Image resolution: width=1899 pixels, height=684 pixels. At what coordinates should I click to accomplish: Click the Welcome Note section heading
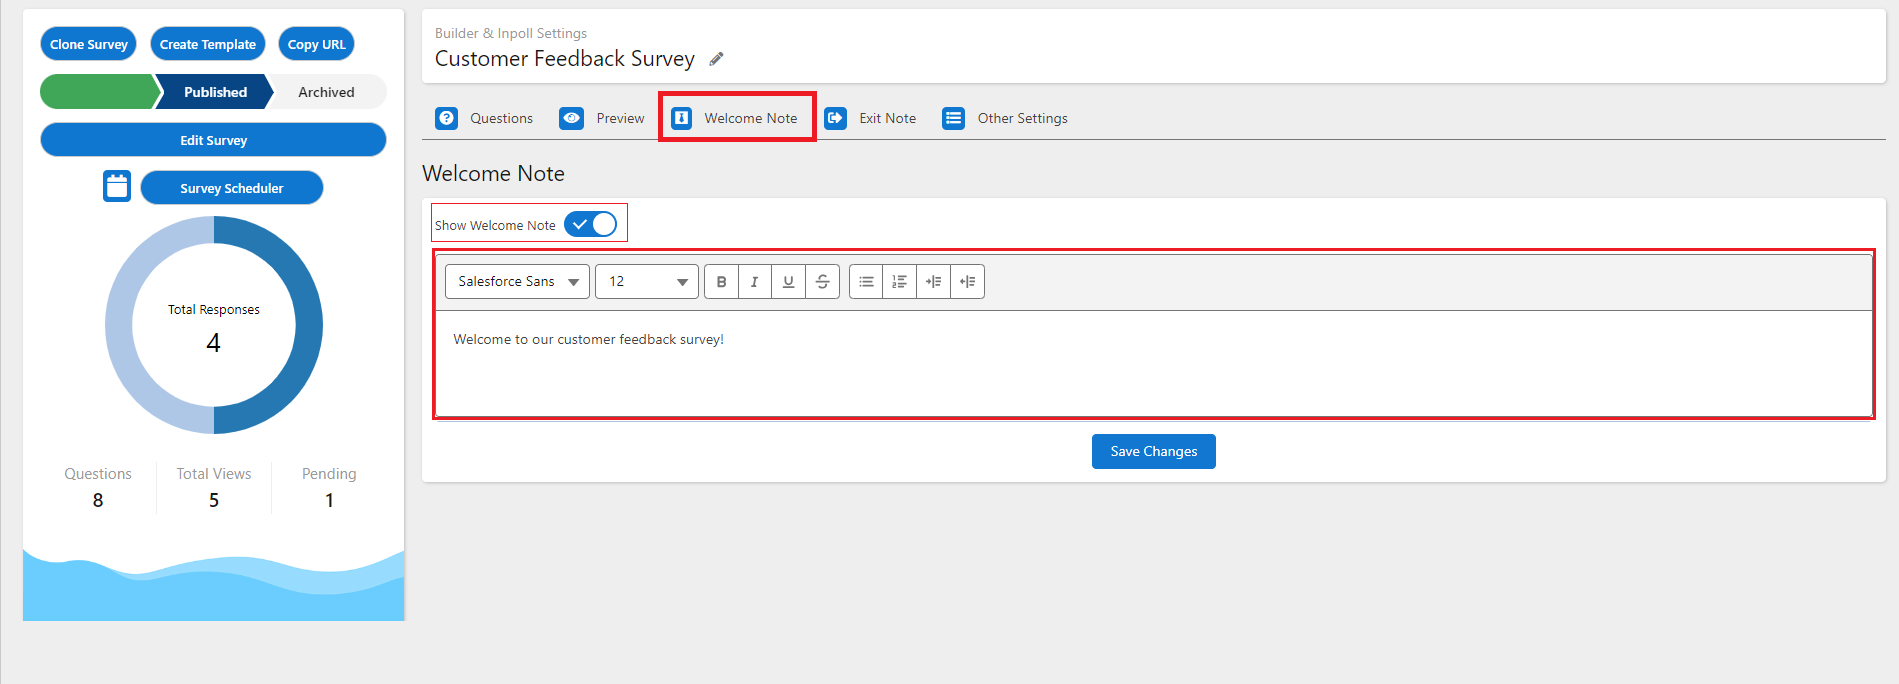tap(493, 174)
